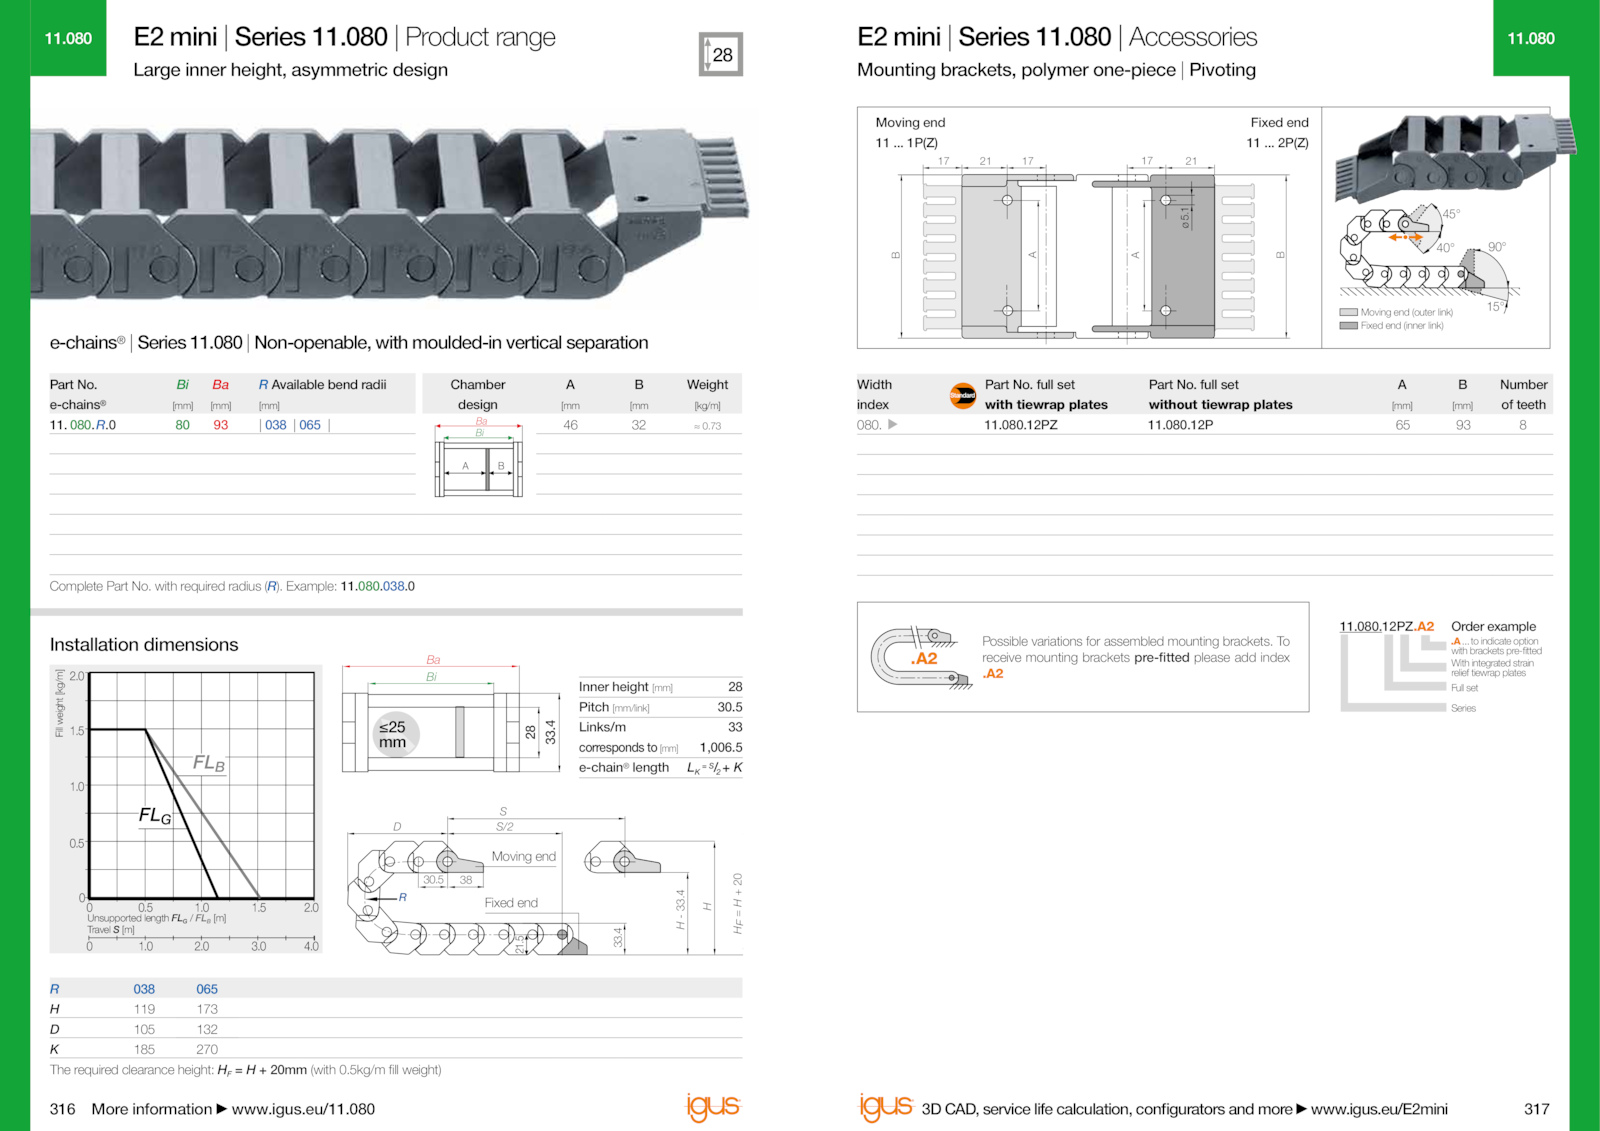Click the inner height 28 icon
The width and height of the screenshot is (1600, 1131).
click(721, 55)
